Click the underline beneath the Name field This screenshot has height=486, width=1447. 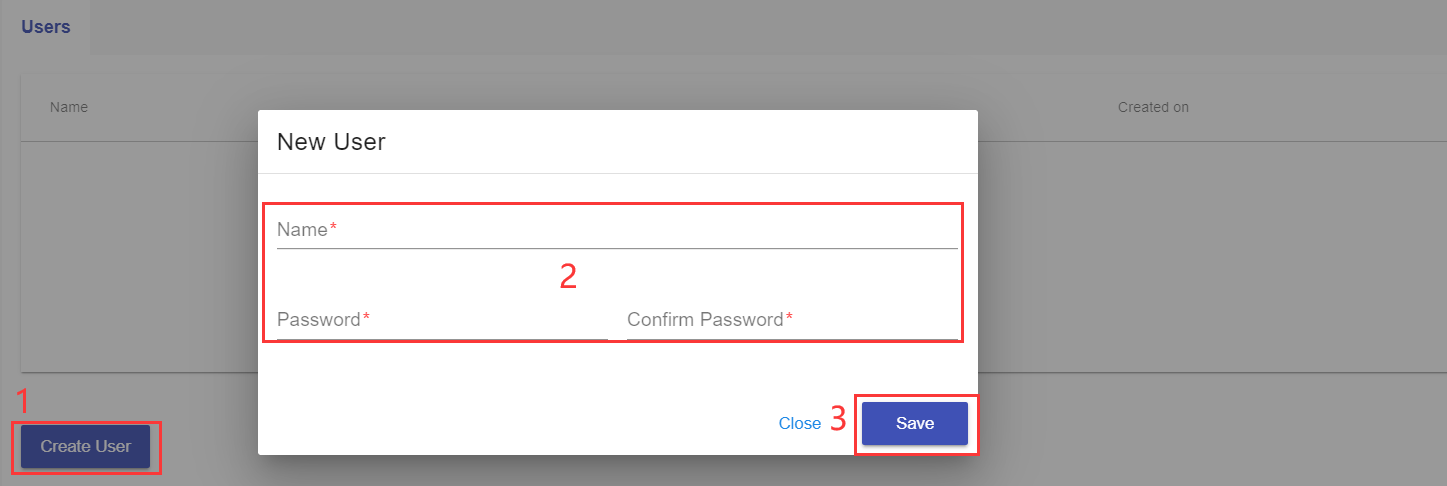617,248
